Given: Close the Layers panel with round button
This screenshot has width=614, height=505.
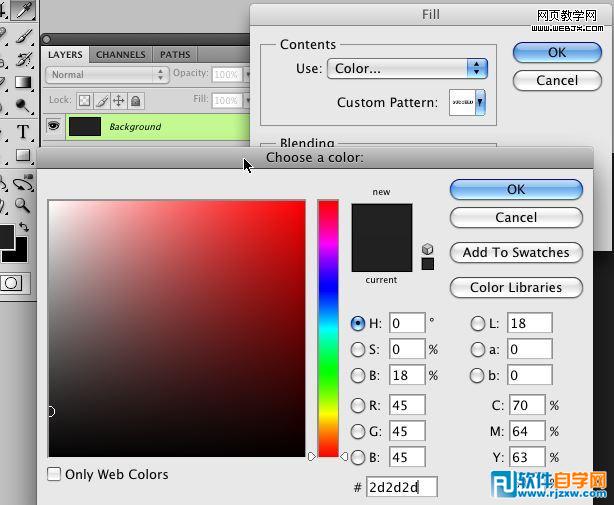Looking at the screenshot, I should coord(47,39).
